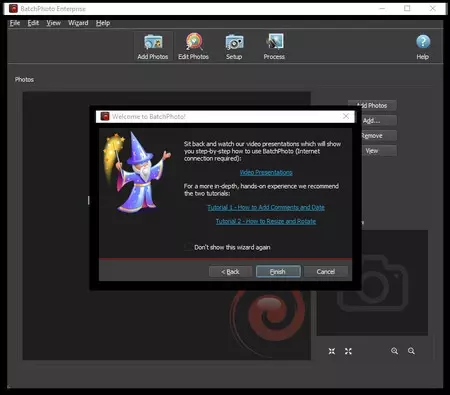Open the View menu
The width and height of the screenshot is (450, 395).
point(53,23)
